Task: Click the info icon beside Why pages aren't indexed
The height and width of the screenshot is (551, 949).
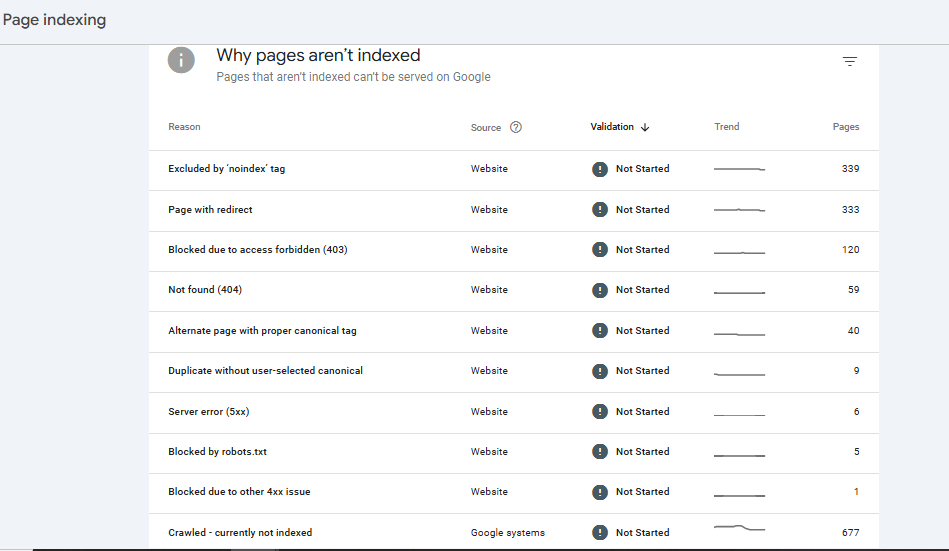Action: coord(181,61)
